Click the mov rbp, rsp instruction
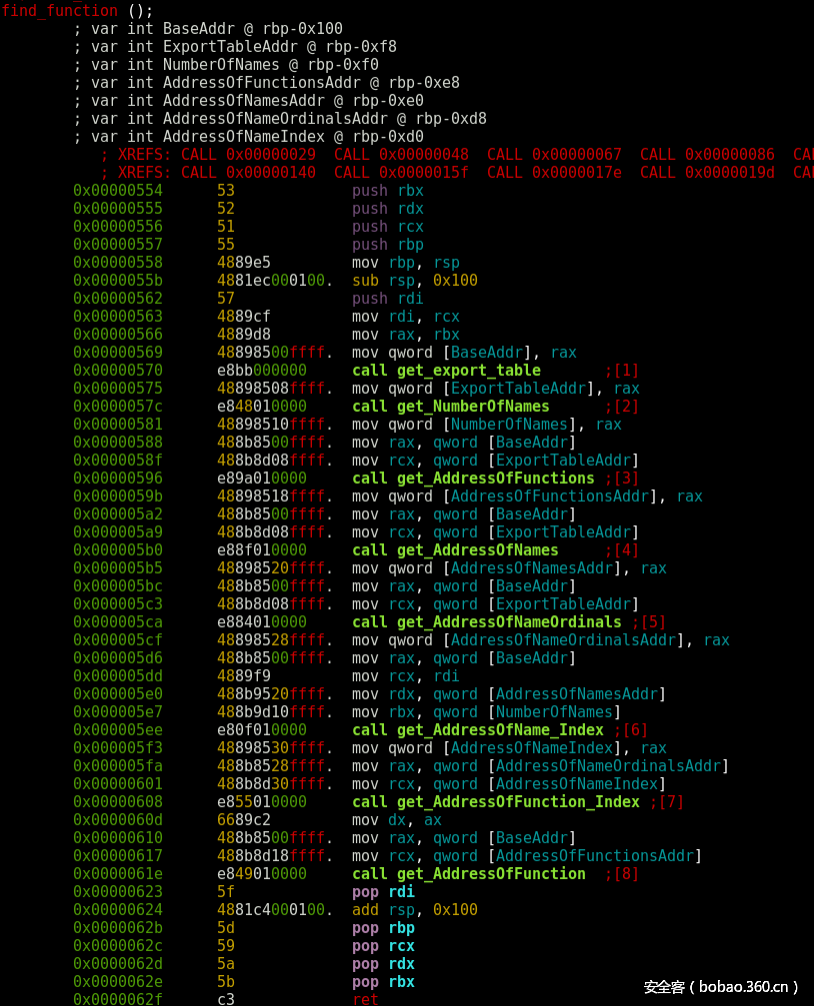The height and width of the screenshot is (1006, 814). click(x=406, y=262)
